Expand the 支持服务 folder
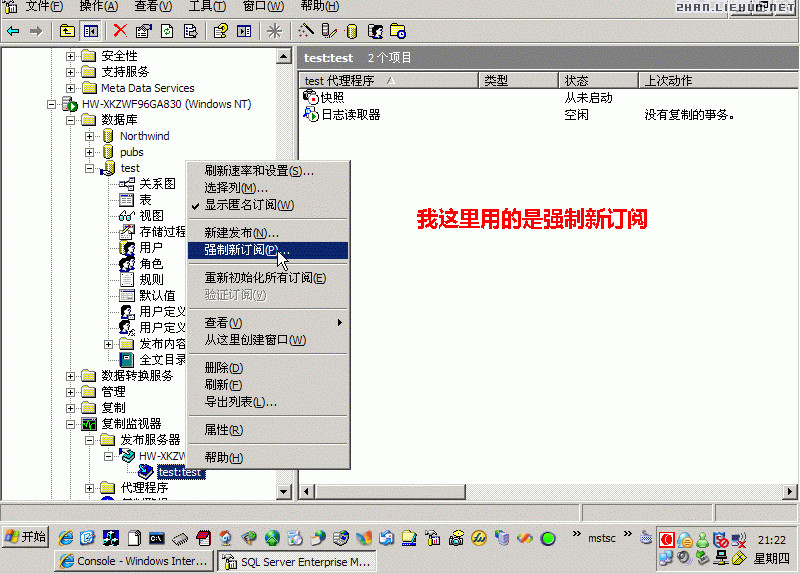This screenshot has height=574, width=800. click(x=70, y=72)
